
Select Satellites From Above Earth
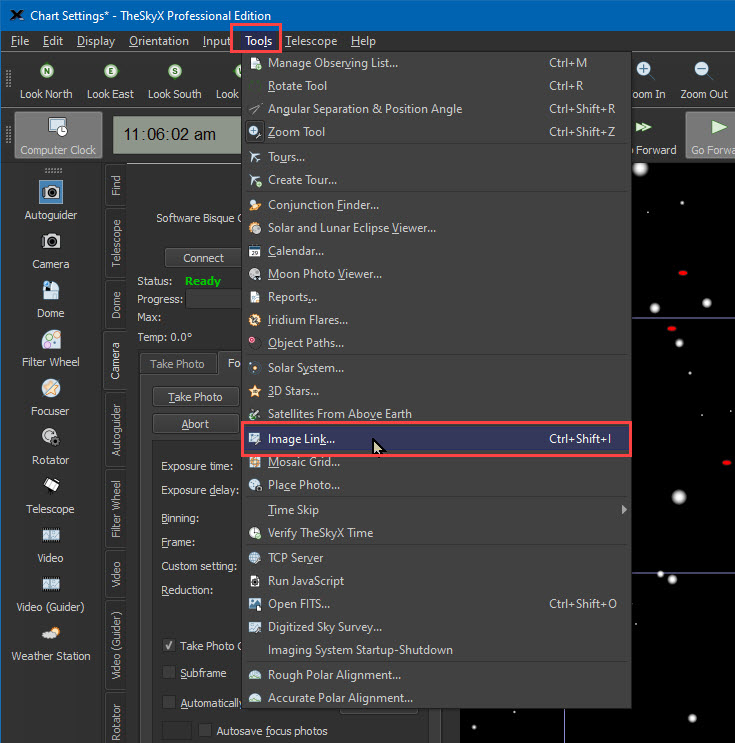(436, 414)
